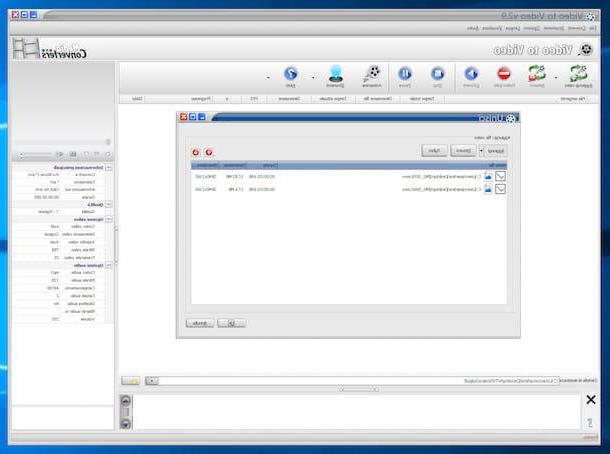Click Pulisci button in Unisci dialog
This screenshot has height=454, width=610.
(x=434, y=151)
